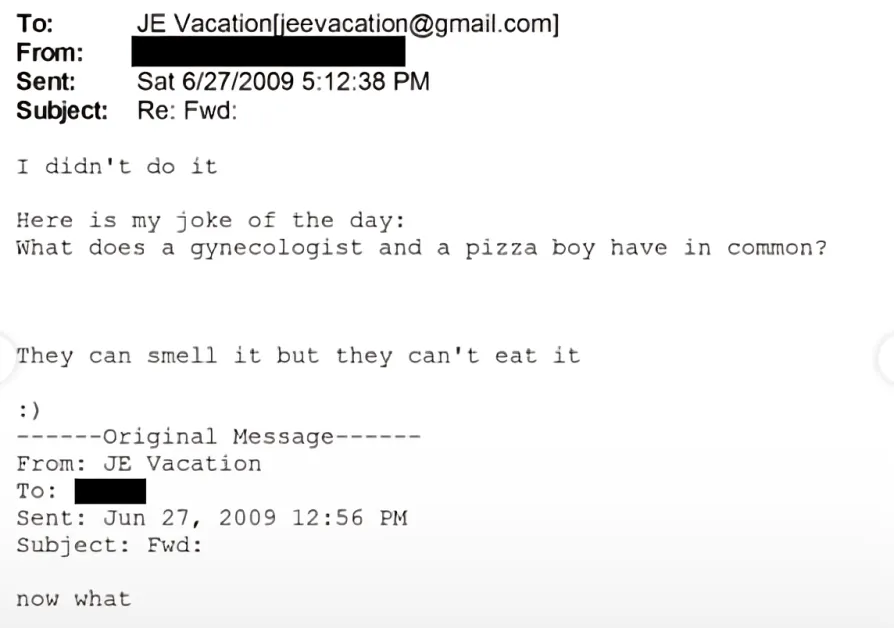Click the "Original Message" divider line
Viewport: 894px width, 628px height.
click(x=218, y=437)
